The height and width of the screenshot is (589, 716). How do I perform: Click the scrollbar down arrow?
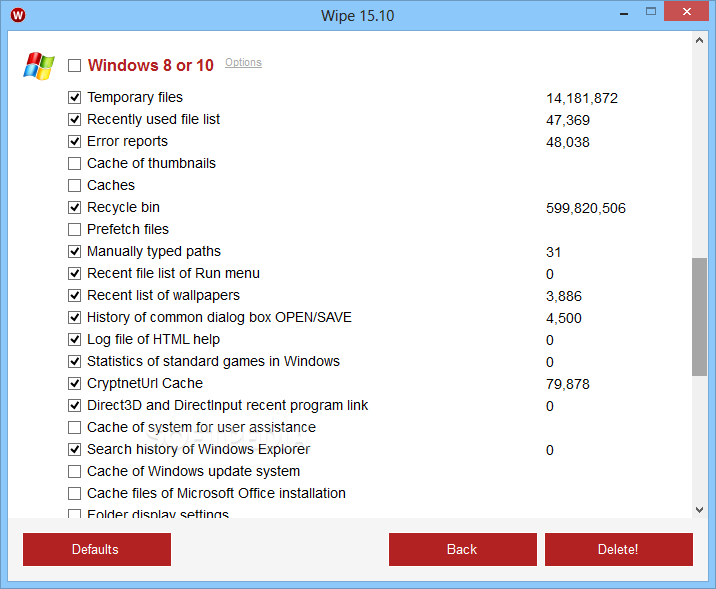click(699, 510)
